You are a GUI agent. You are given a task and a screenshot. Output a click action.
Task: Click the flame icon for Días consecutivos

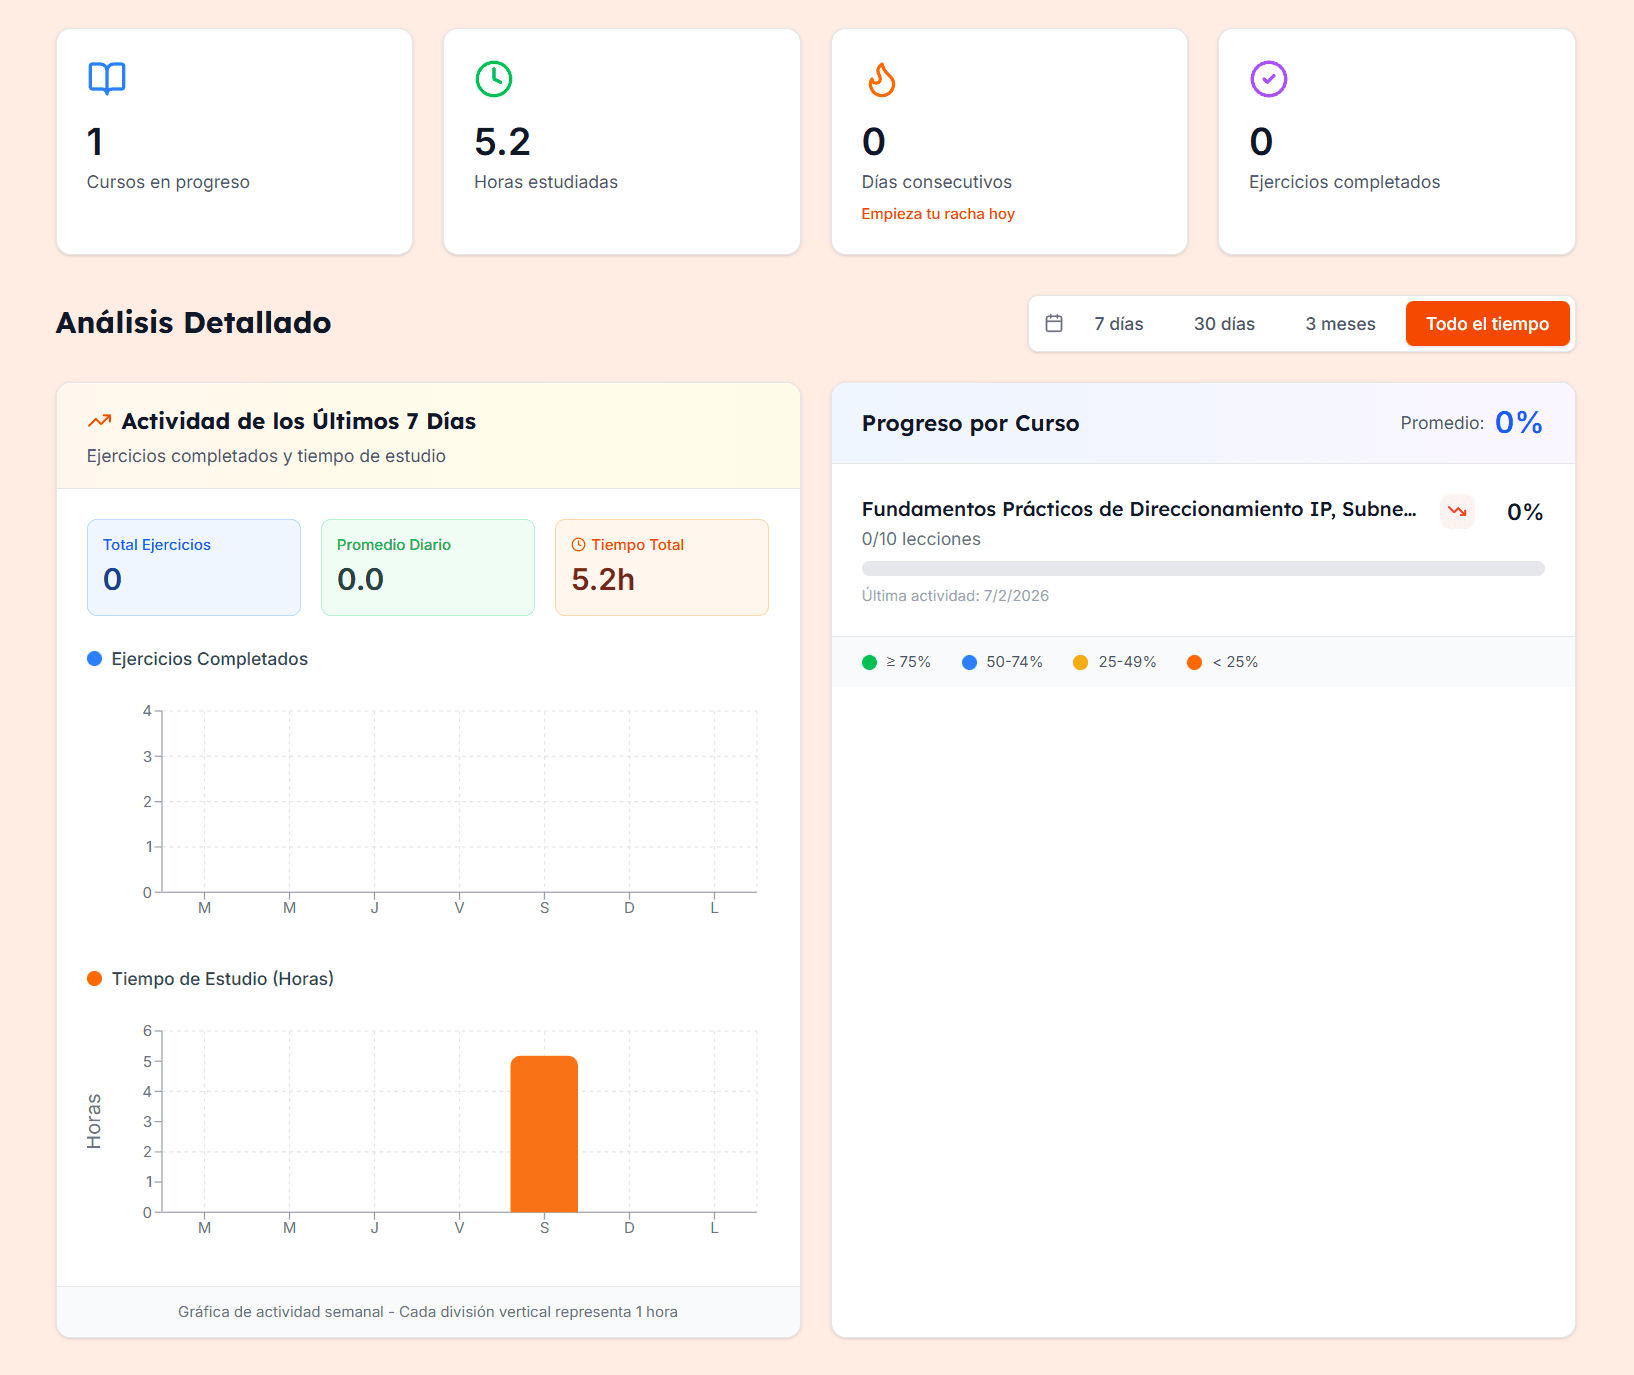pyautogui.click(x=880, y=79)
